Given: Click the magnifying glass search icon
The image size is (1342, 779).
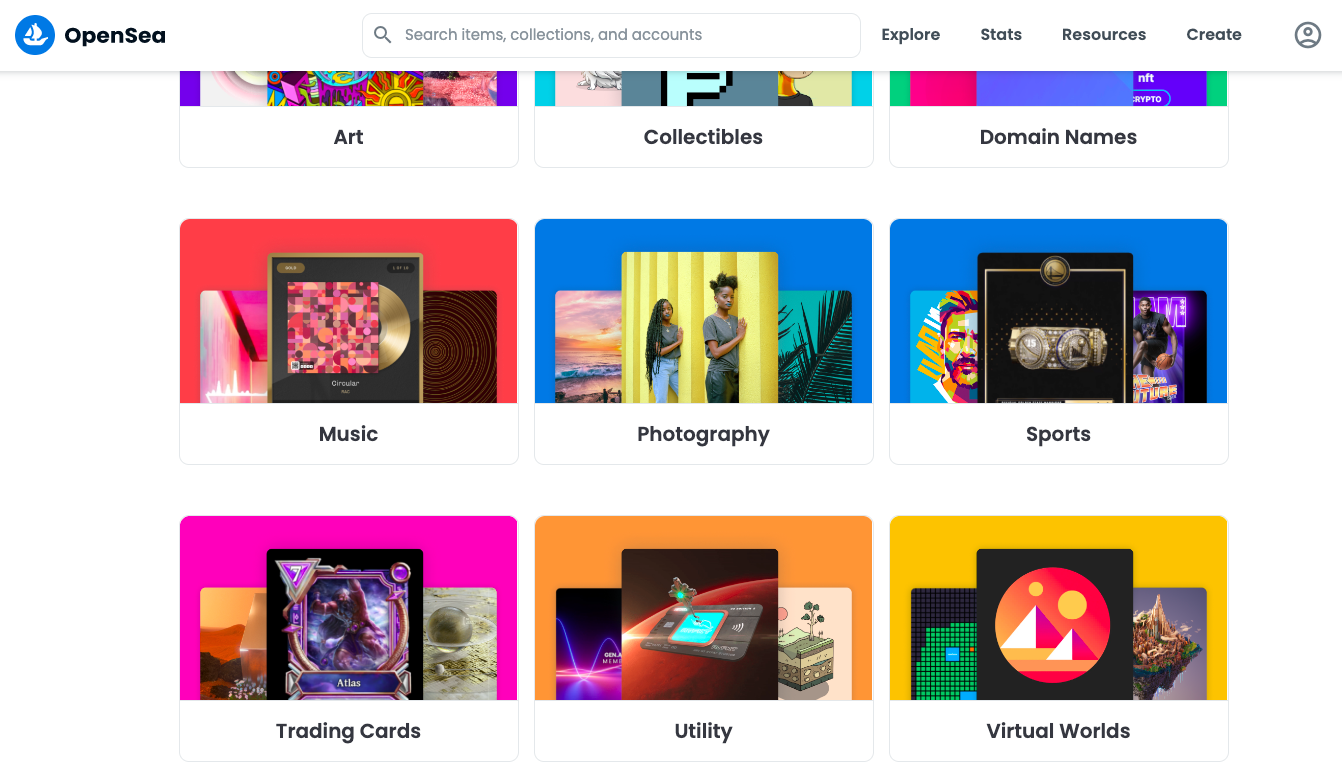Looking at the screenshot, I should click(382, 35).
